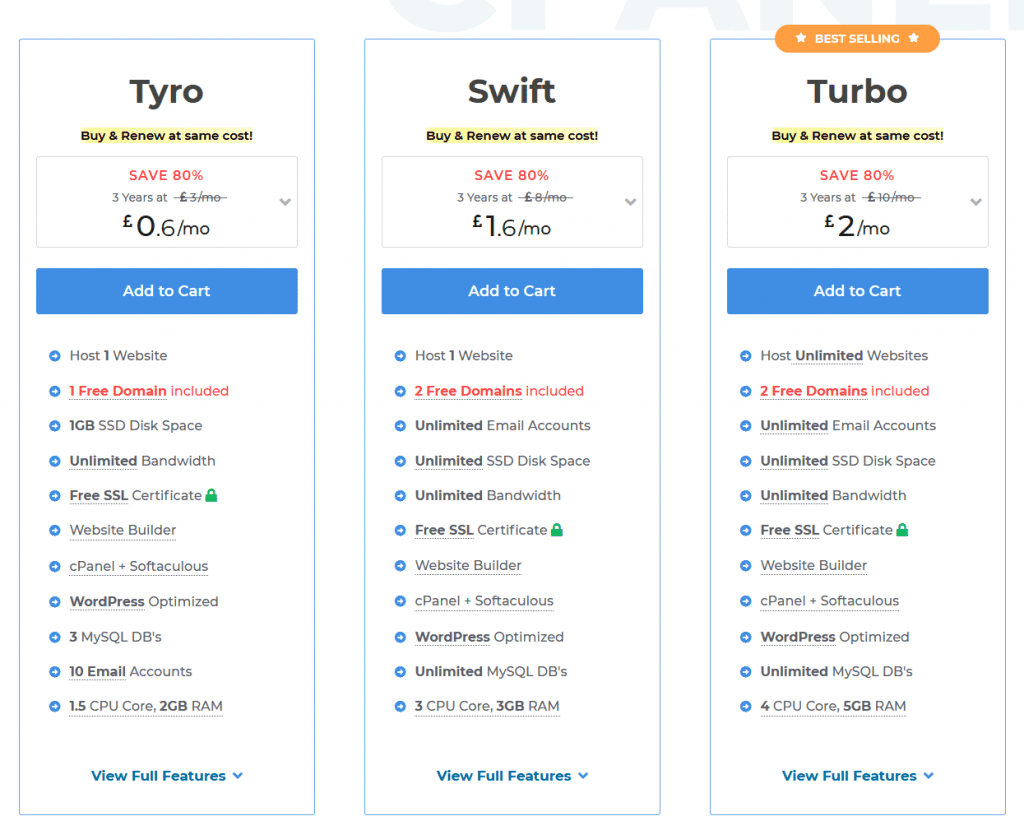Screen dimensions: 1024x830
Task: Click '1 Free Domain included' in Tyro
Action: pos(149,391)
